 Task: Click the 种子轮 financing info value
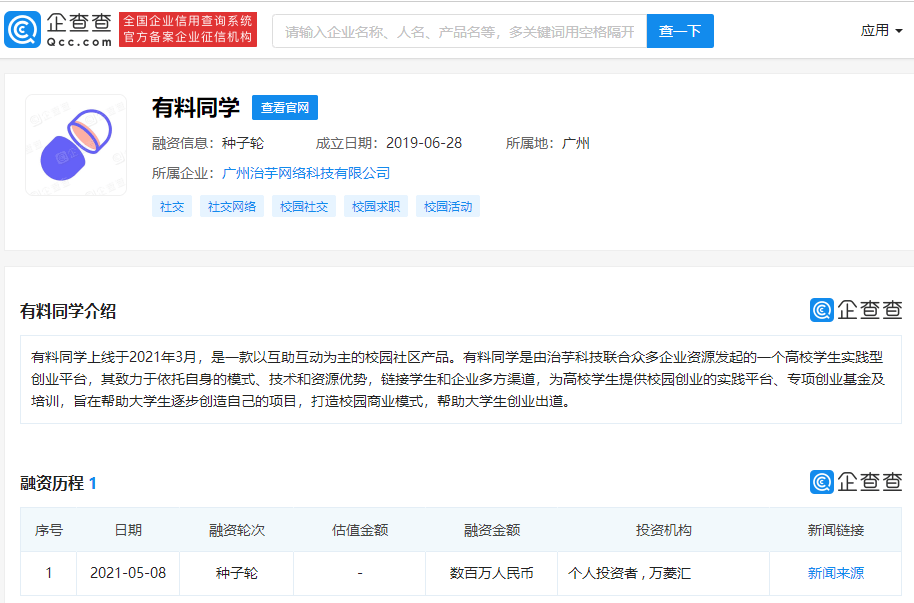[242, 143]
